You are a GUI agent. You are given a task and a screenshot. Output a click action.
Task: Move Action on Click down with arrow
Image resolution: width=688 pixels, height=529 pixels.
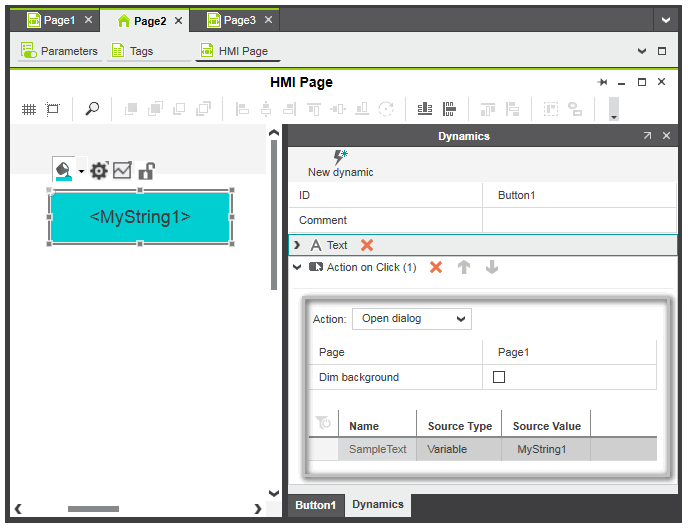pos(491,268)
